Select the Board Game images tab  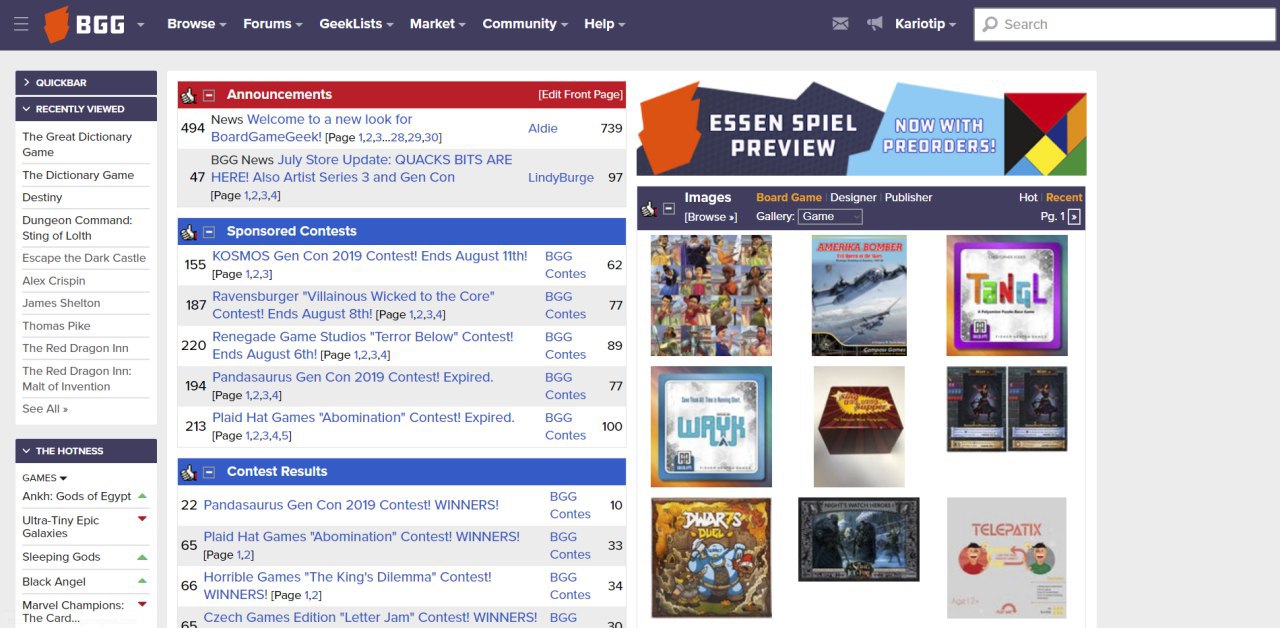point(789,198)
